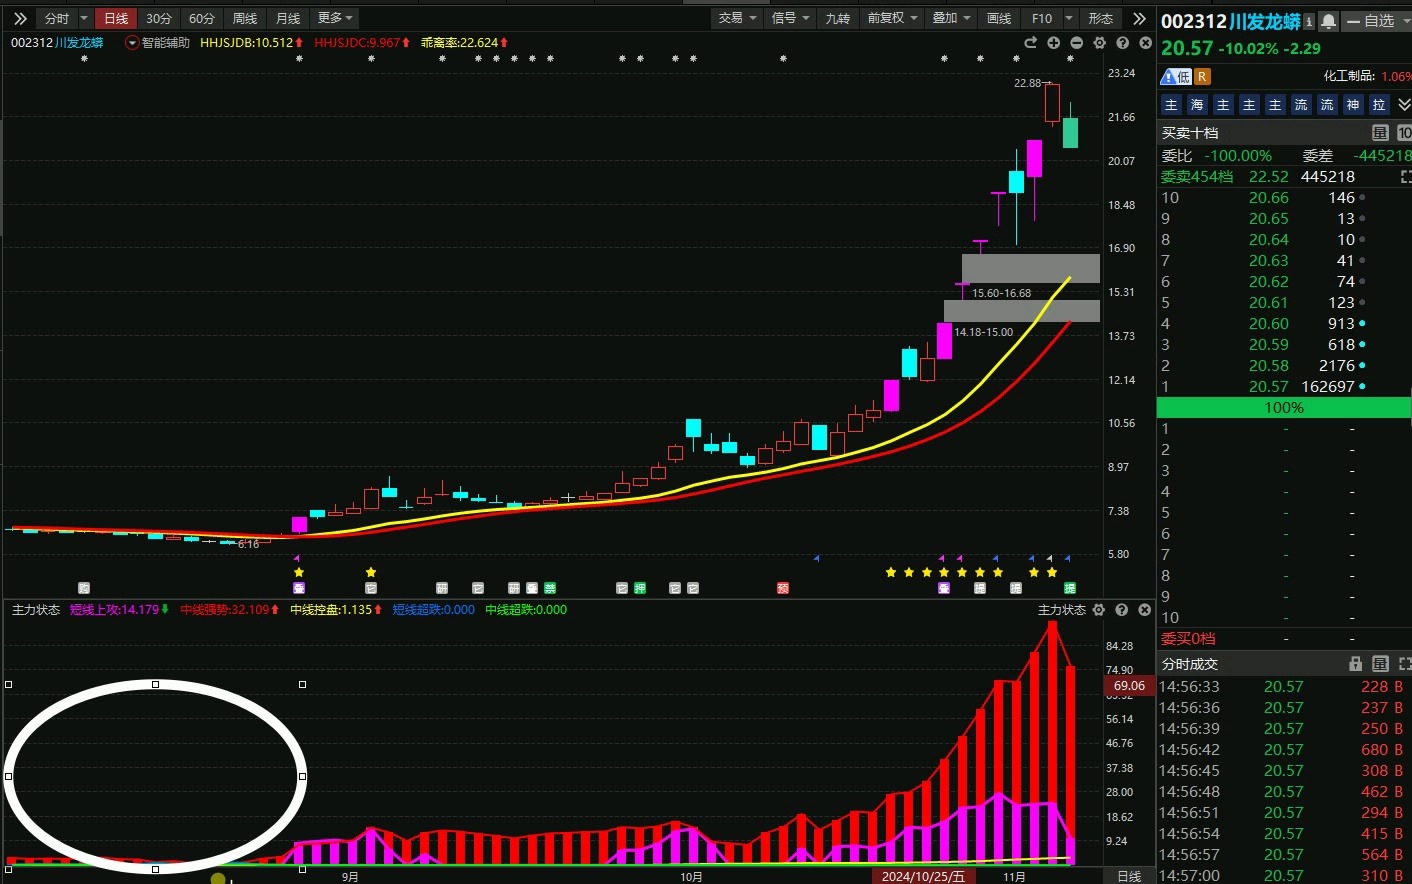Open main chart indicator settings gear

coord(1099,43)
